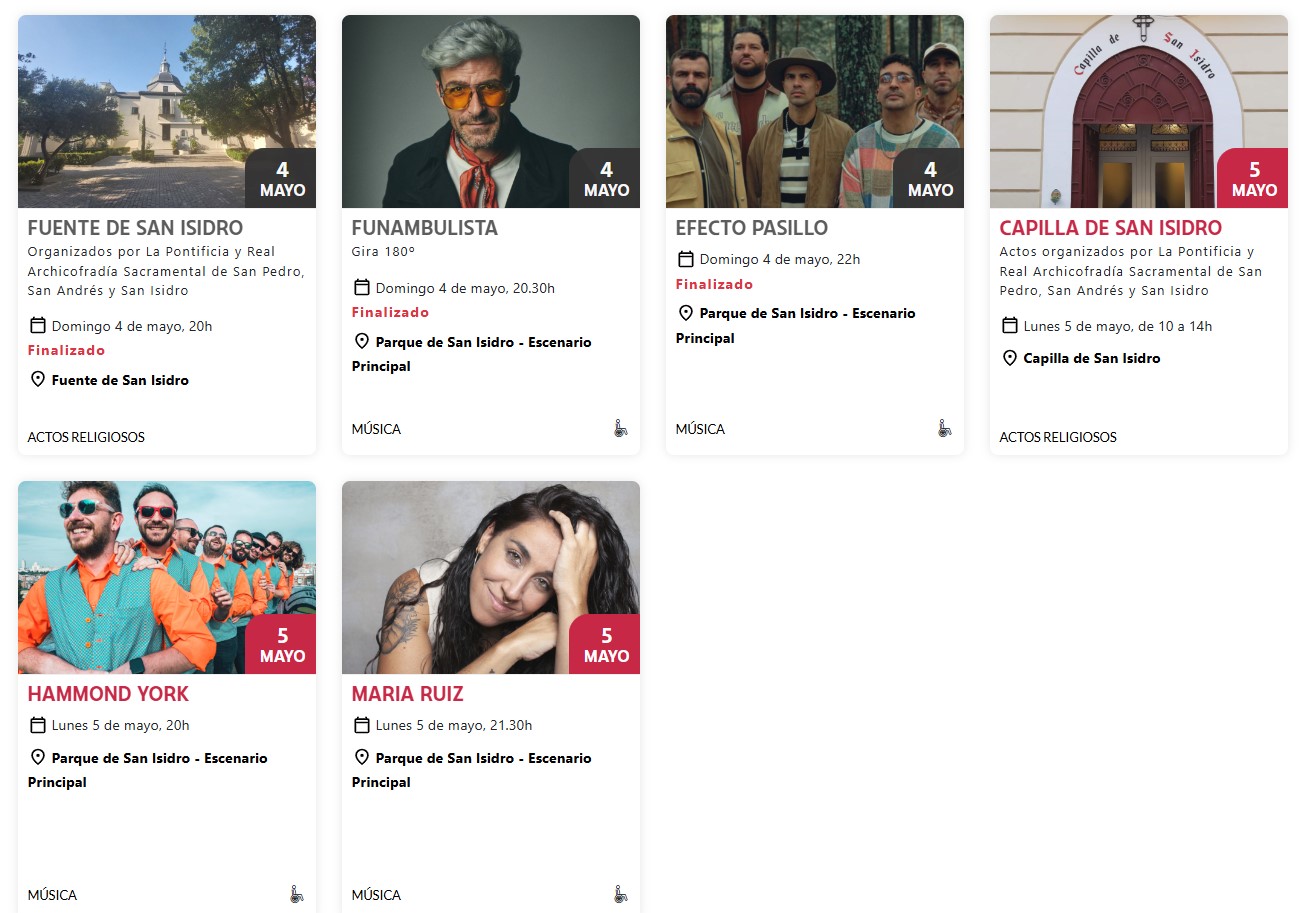This screenshot has width=1305, height=913.
Task: Click MÚSICA tag on Maria Ruiz card
Action: 376,895
